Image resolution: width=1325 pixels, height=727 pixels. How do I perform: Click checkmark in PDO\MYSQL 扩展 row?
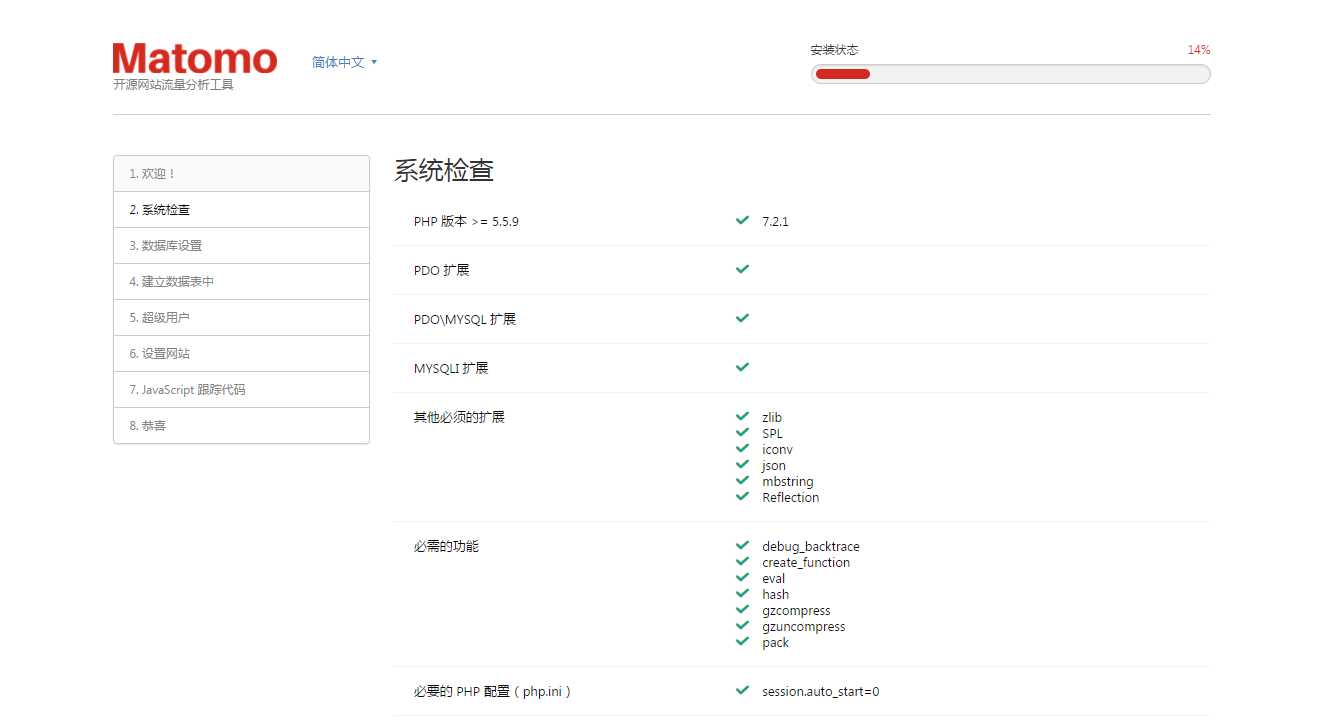pos(742,318)
